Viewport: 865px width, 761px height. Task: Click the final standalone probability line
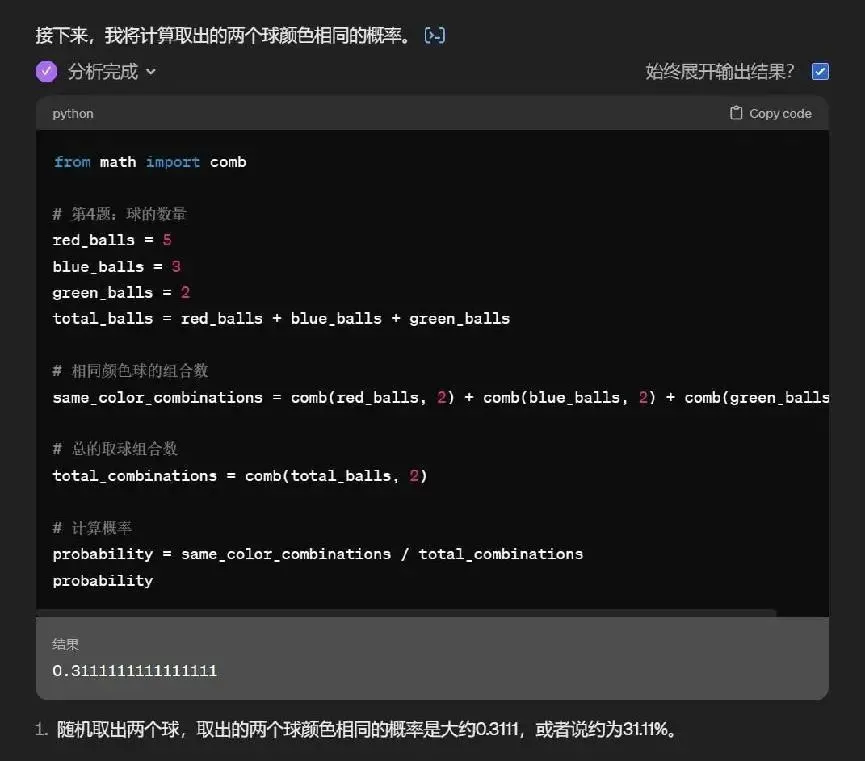point(103,581)
